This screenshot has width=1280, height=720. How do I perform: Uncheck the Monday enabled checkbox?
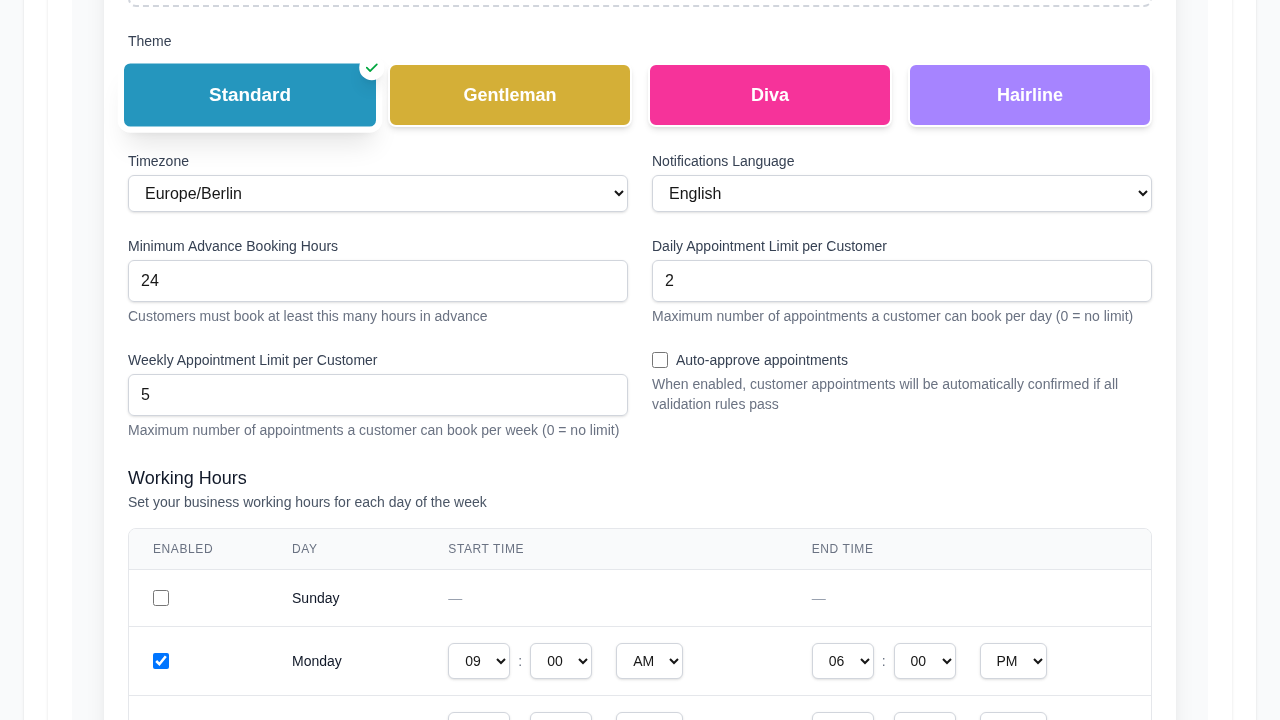161,661
